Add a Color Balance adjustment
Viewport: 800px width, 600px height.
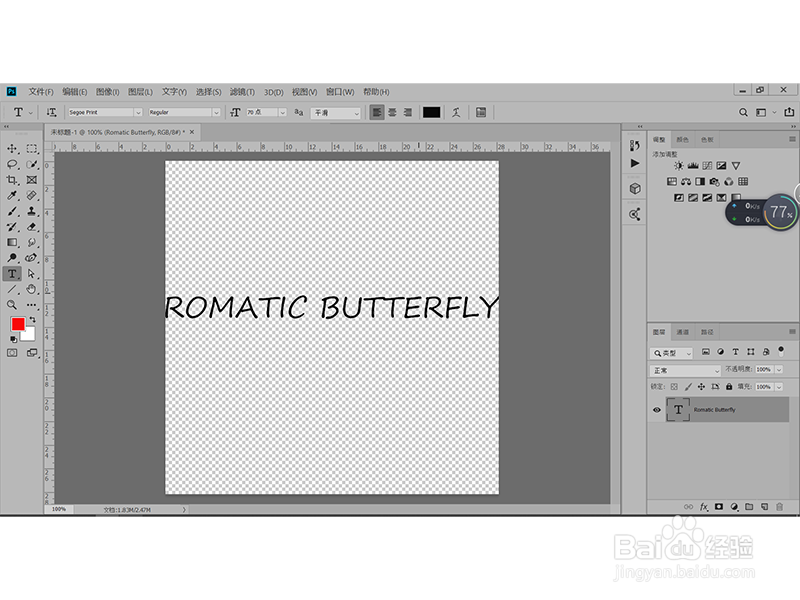point(686,182)
